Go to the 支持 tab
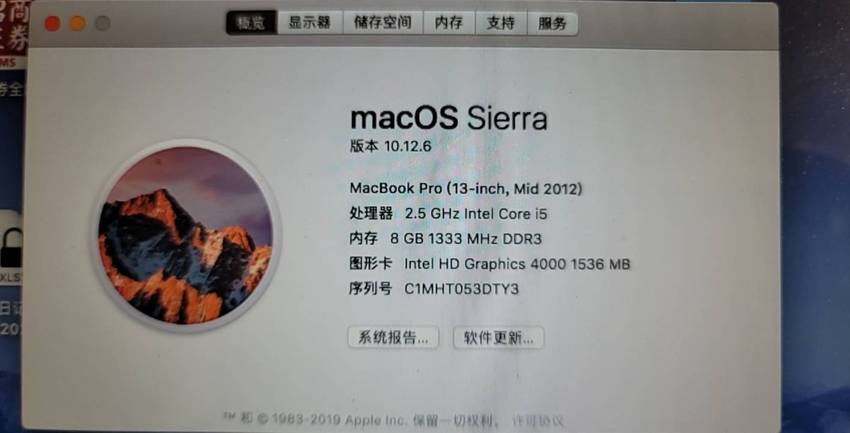This screenshot has height=433, width=850. 500,23
